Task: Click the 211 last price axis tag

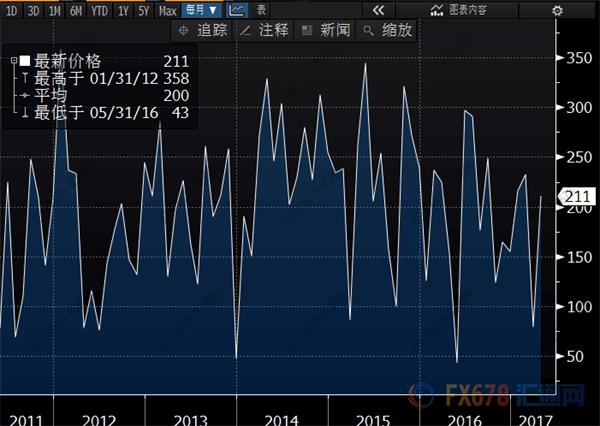Action: click(577, 197)
